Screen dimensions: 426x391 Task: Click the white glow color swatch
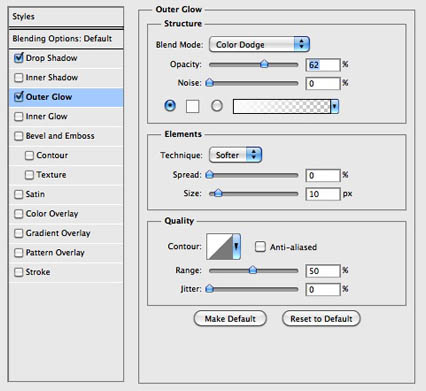pyautogui.click(x=193, y=107)
